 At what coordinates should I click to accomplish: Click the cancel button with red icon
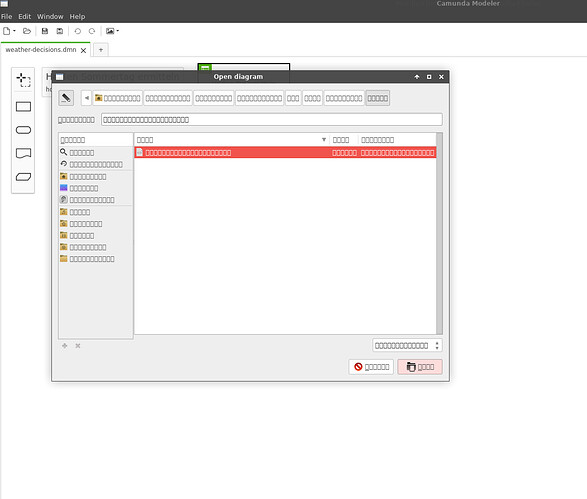371,367
